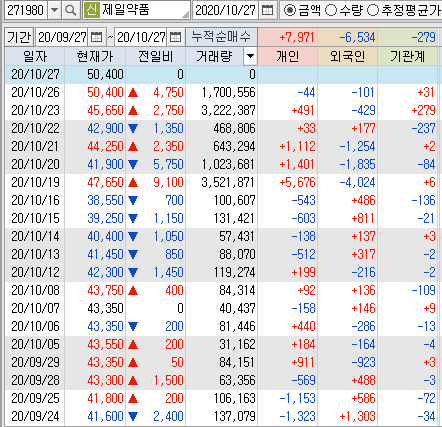Click the 기간 button

[x=19, y=37]
